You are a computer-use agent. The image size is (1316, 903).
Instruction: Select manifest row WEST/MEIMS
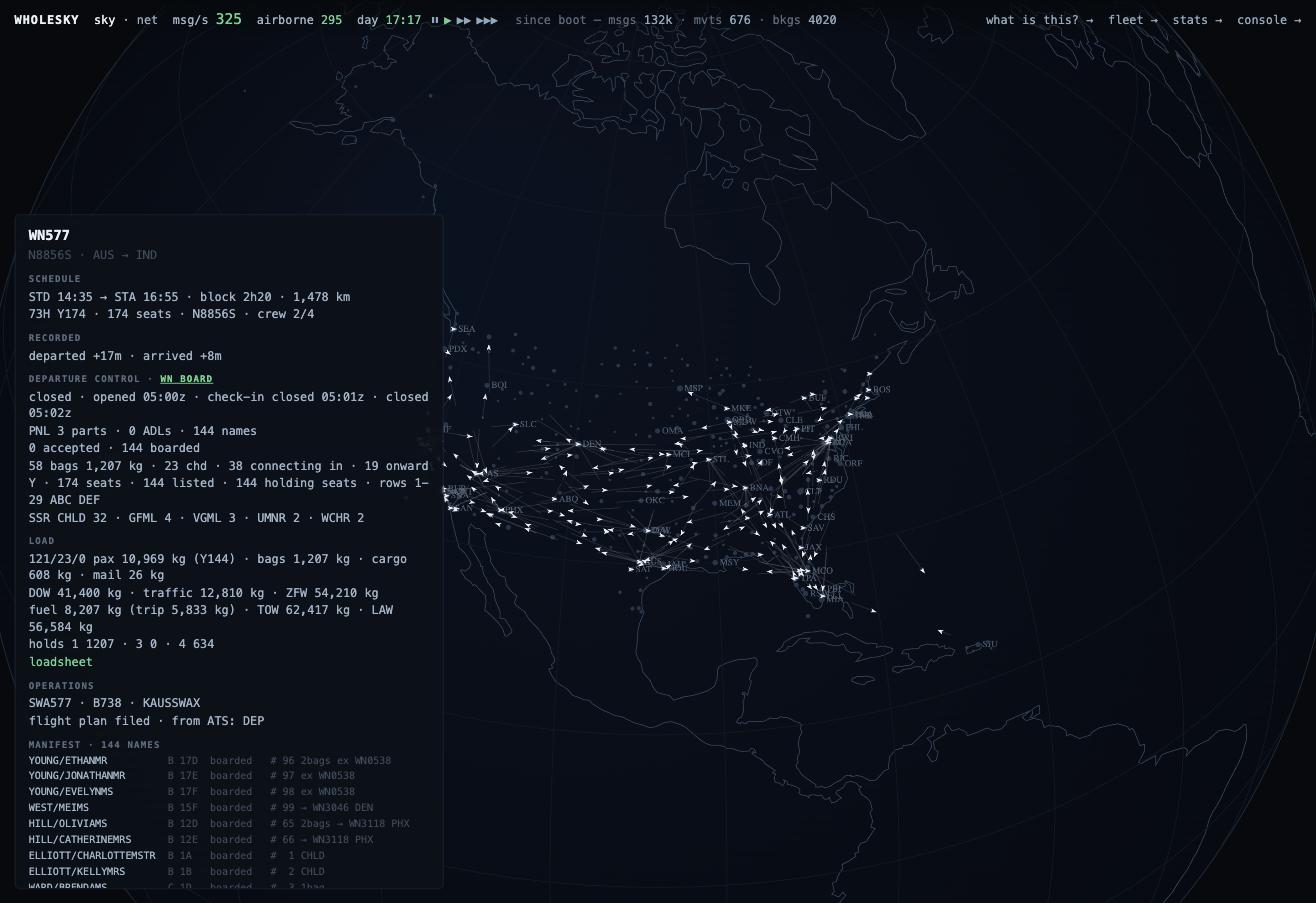pyautogui.click(x=228, y=808)
